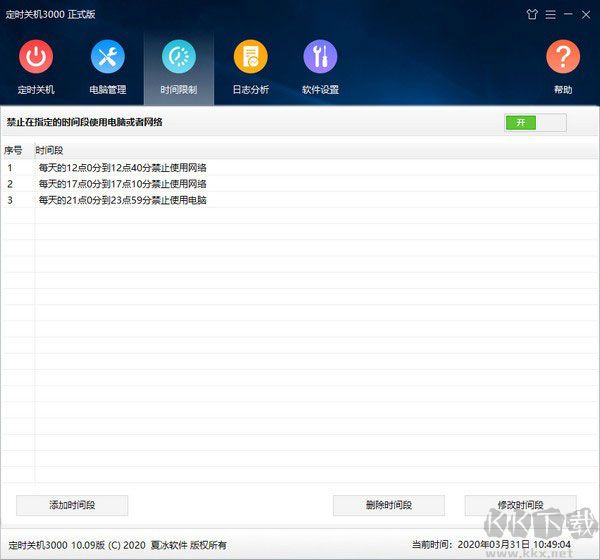
Task: Click the 序号 column header
Action: (x=13, y=150)
